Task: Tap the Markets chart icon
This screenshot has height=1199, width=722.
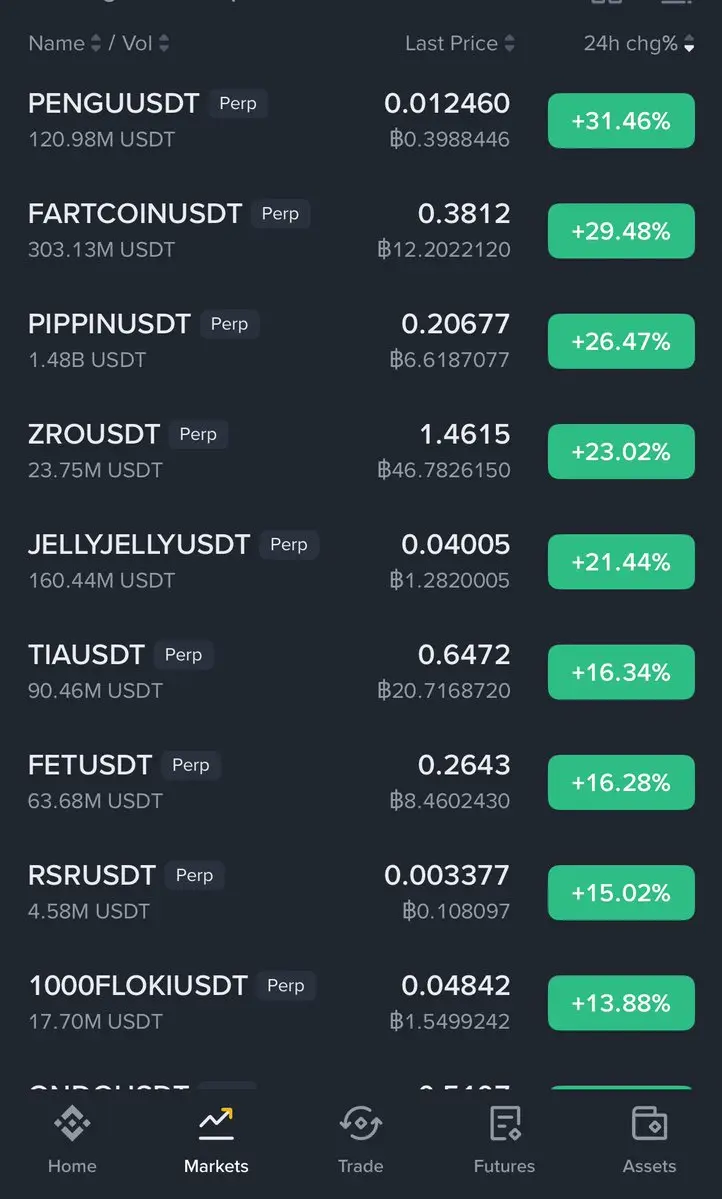Action: [x=216, y=1124]
